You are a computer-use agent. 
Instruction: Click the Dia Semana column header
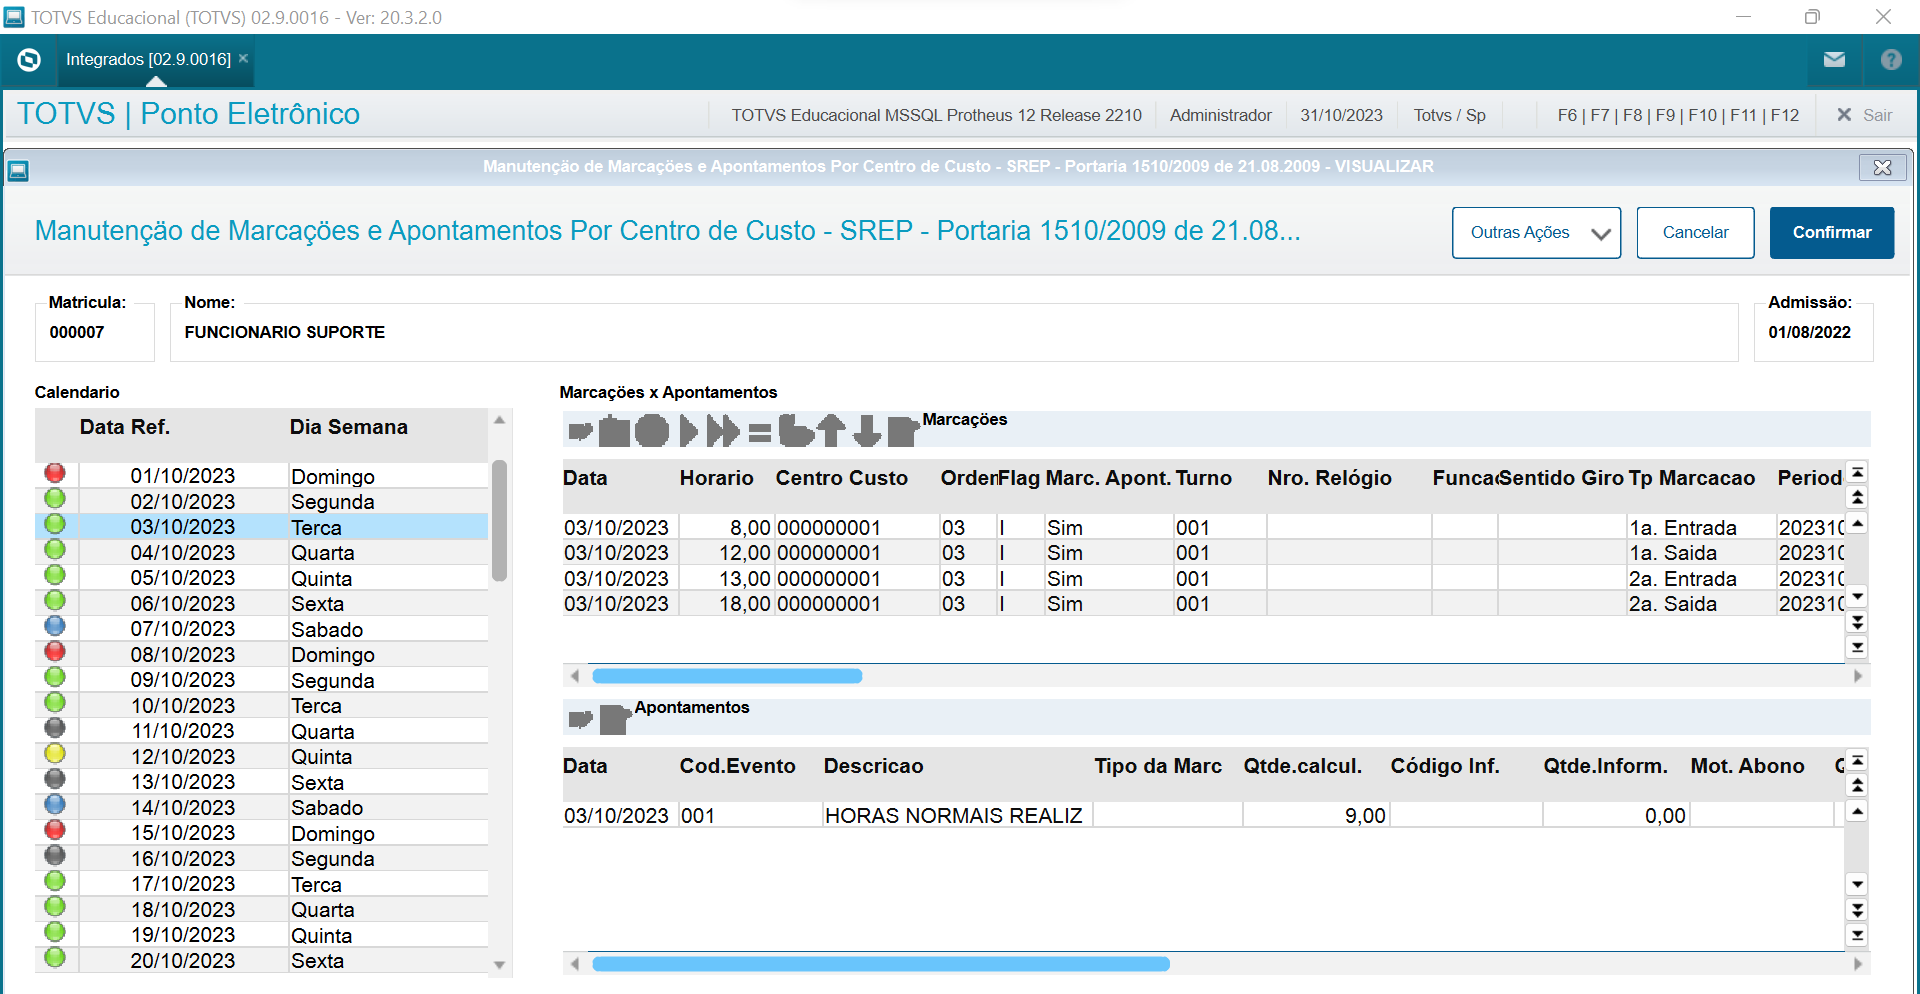(349, 427)
